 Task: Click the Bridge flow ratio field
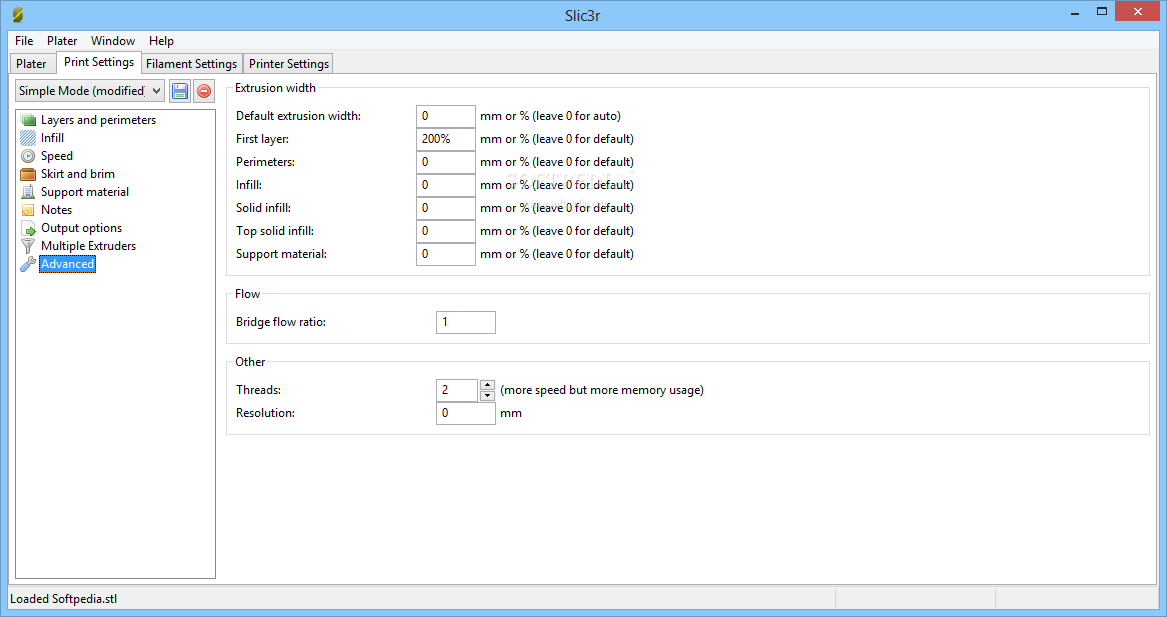click(x=466, y=322)
